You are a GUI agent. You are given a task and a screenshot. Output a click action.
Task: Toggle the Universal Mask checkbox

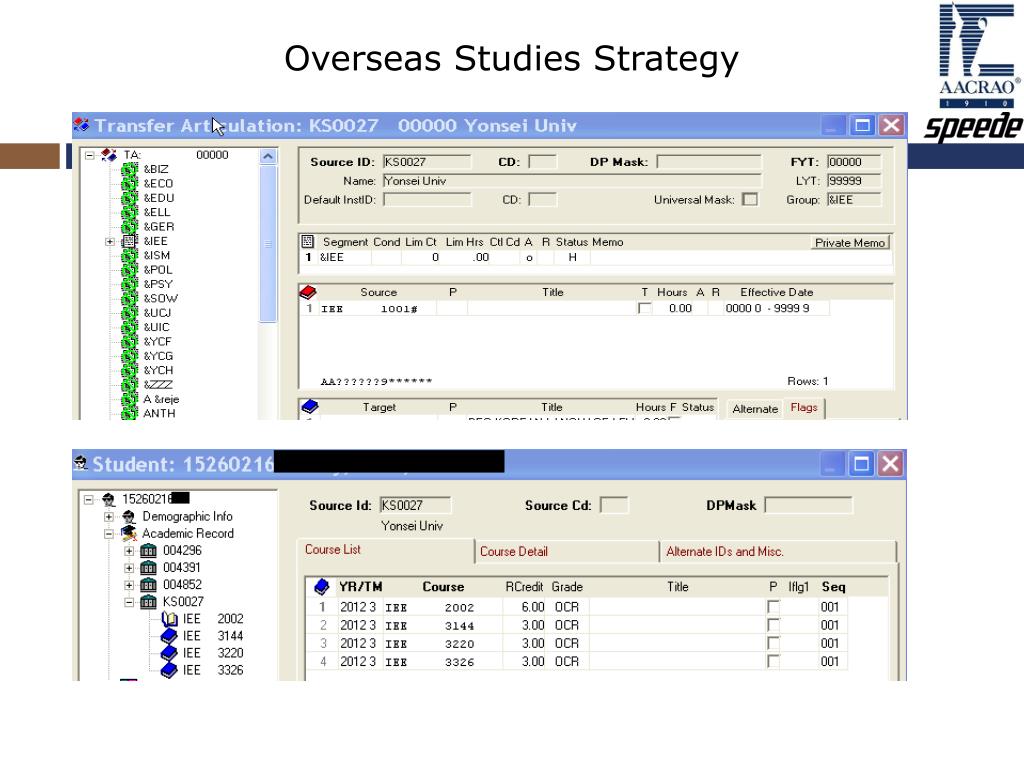pos(750,199)
